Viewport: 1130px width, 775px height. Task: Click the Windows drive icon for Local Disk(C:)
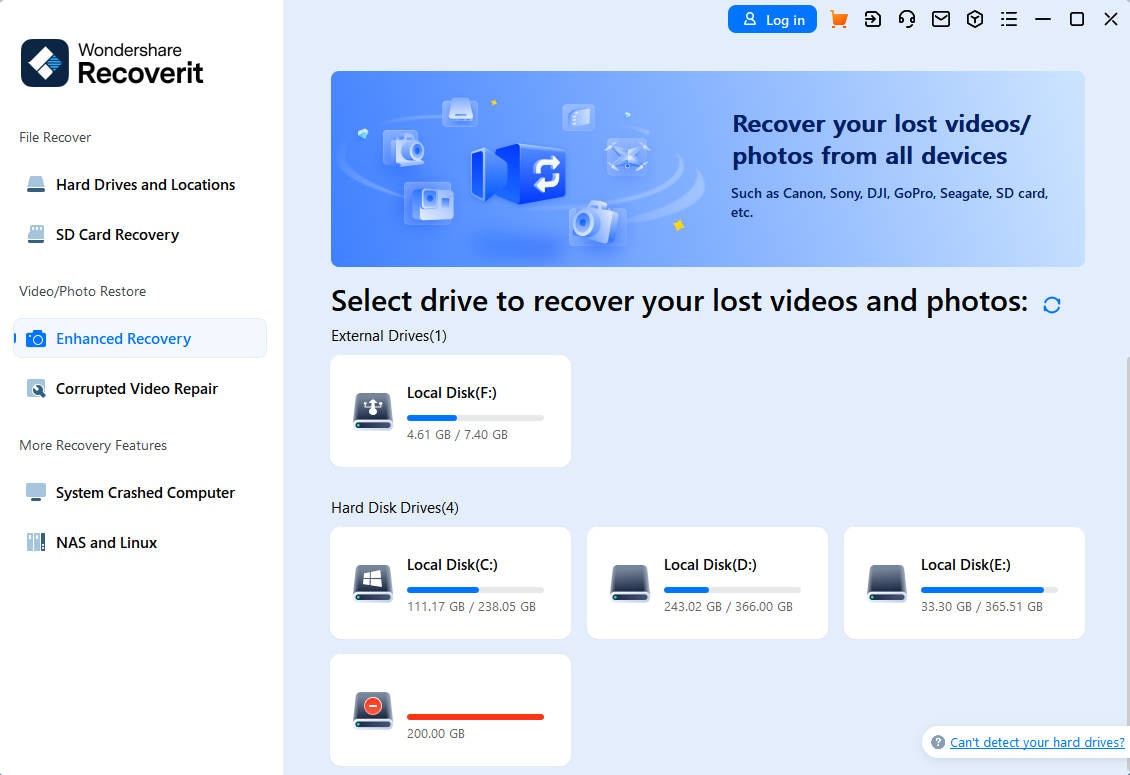373,583
